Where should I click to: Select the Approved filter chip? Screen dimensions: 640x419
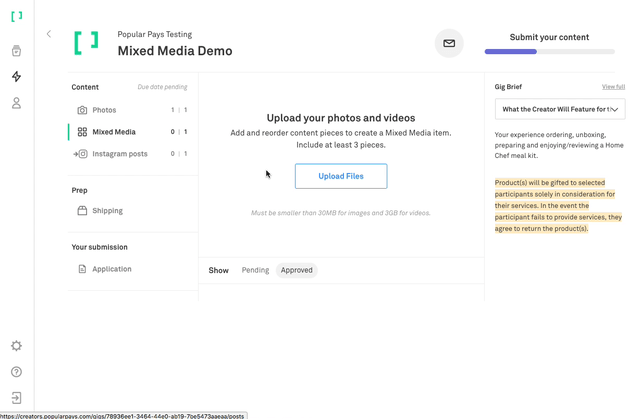pos(296,270)
